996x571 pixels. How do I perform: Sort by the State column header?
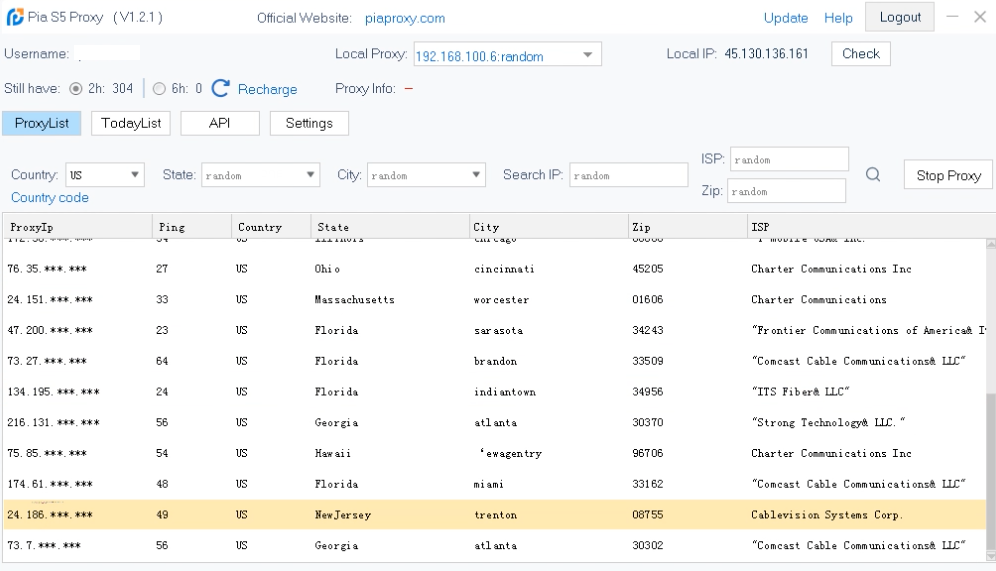[390, 227]
